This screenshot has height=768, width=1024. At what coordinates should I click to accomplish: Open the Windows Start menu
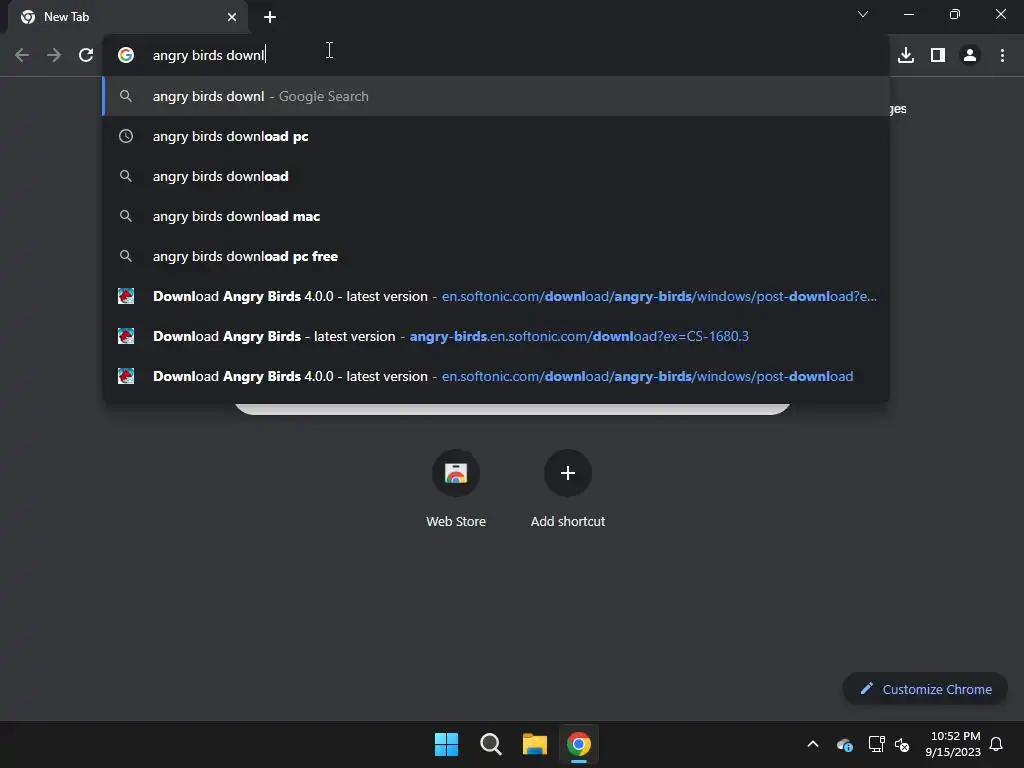447,744
